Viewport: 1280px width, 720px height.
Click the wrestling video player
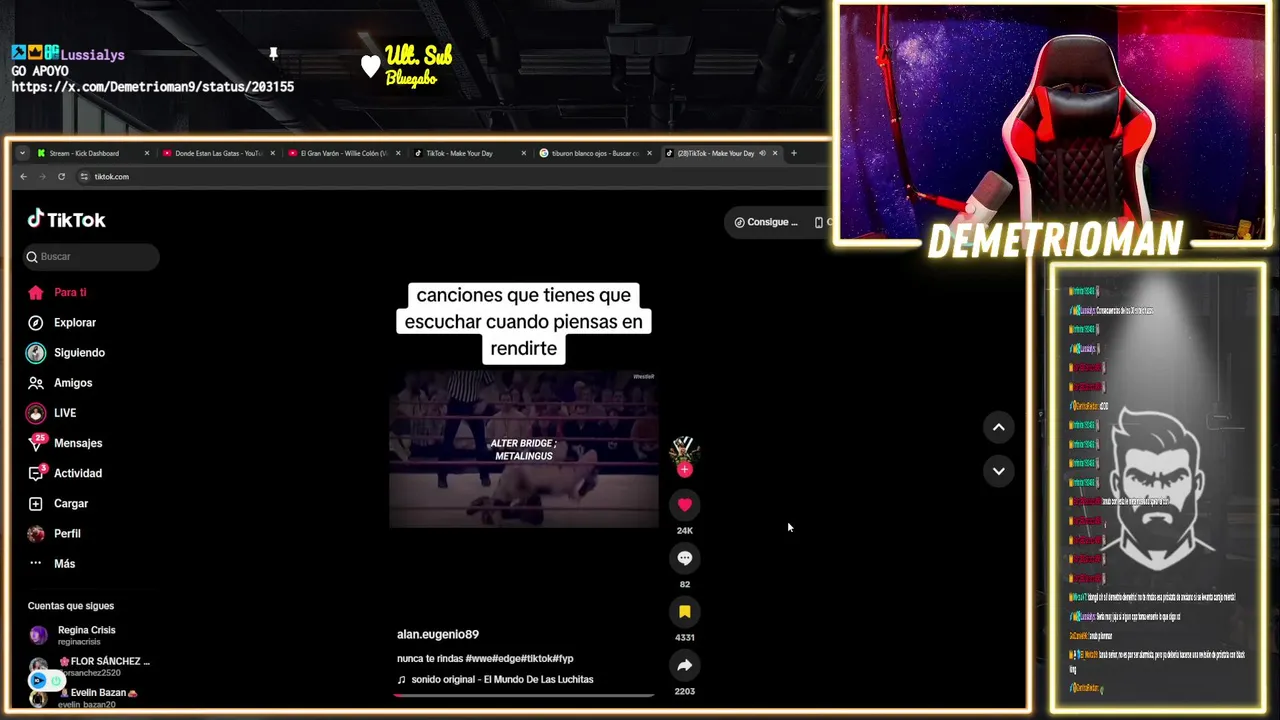[x=524, y=449]
